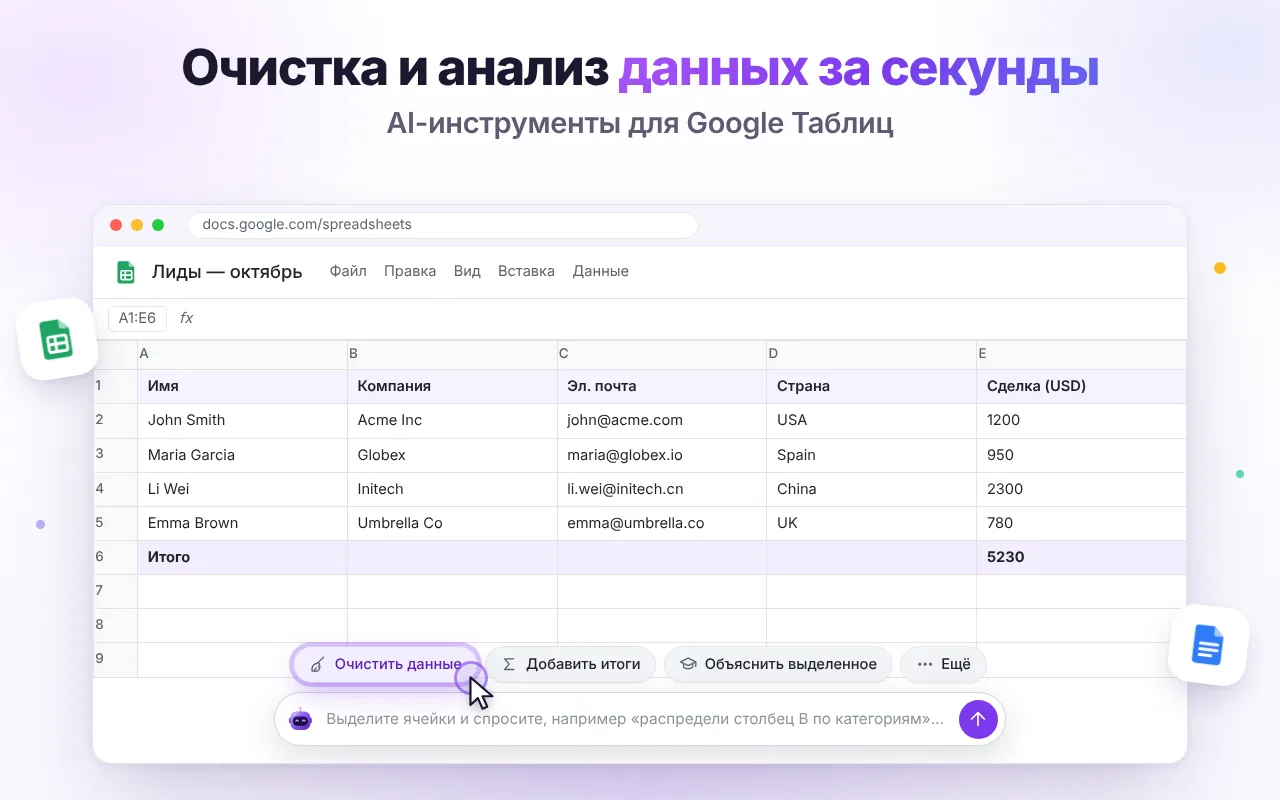Click the purple send arrow button
This screenshot has width=1280, height=800.
[978, 719]
